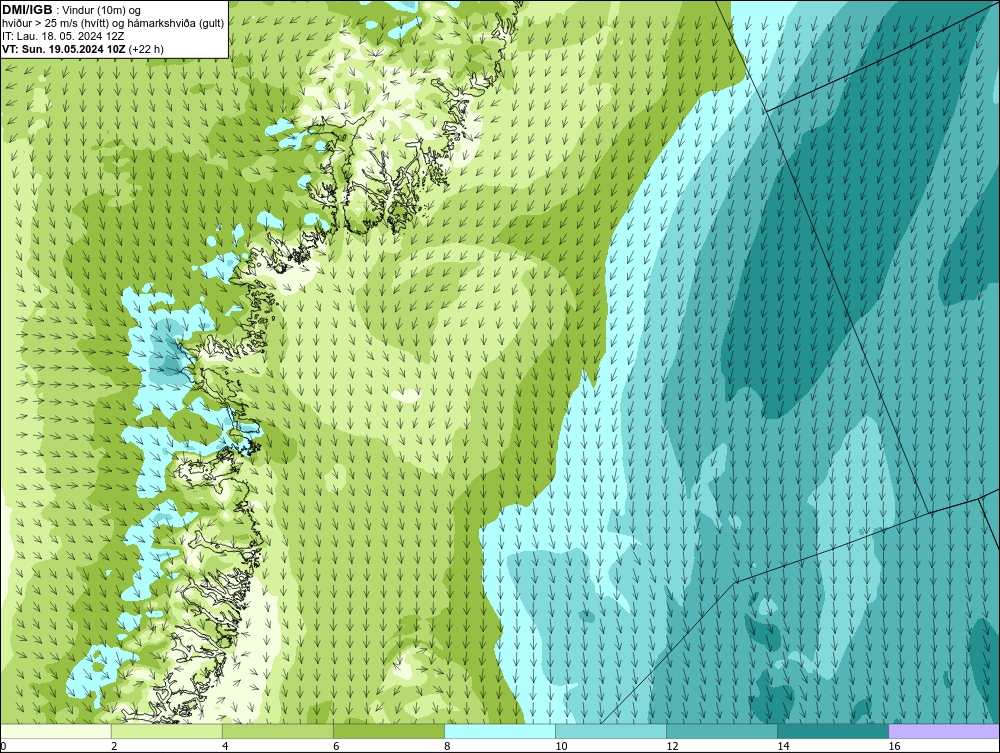1000x753 pixels.
Task: Click the 0–2 m/s palest legend swatch
Action: (x=56, y=731)
